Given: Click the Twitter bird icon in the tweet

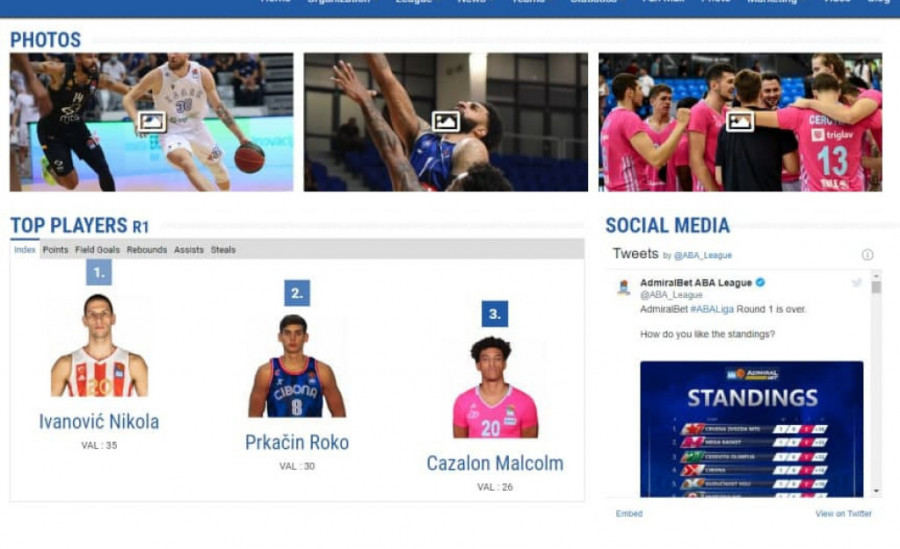Looking at the screenshot, I should click(856, 284).
